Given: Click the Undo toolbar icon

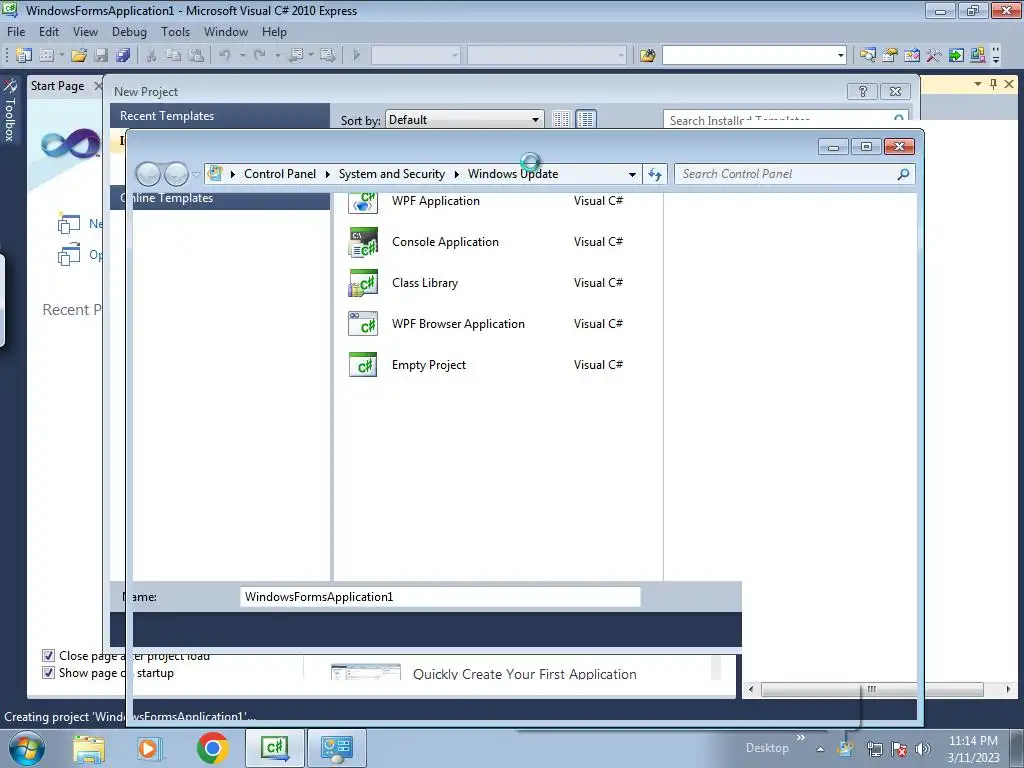Looking at the screenshot, I should (x=225, y=56).
